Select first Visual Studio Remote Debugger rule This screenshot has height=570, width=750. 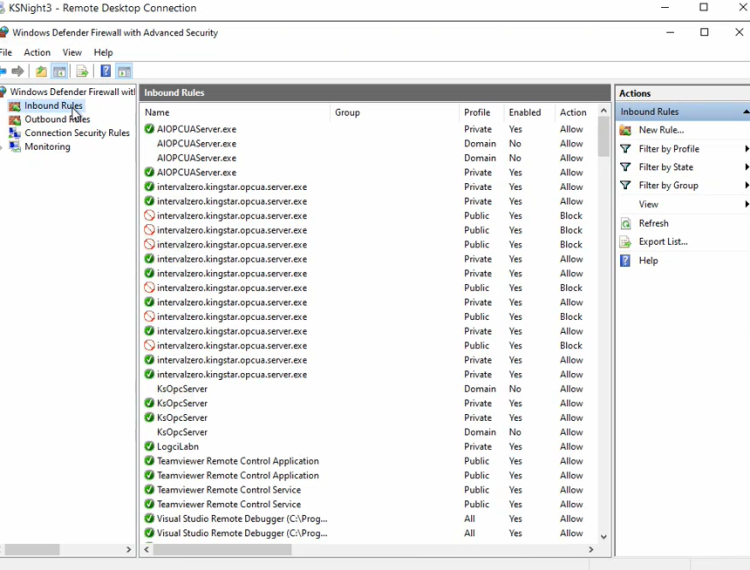pos(370,519)
